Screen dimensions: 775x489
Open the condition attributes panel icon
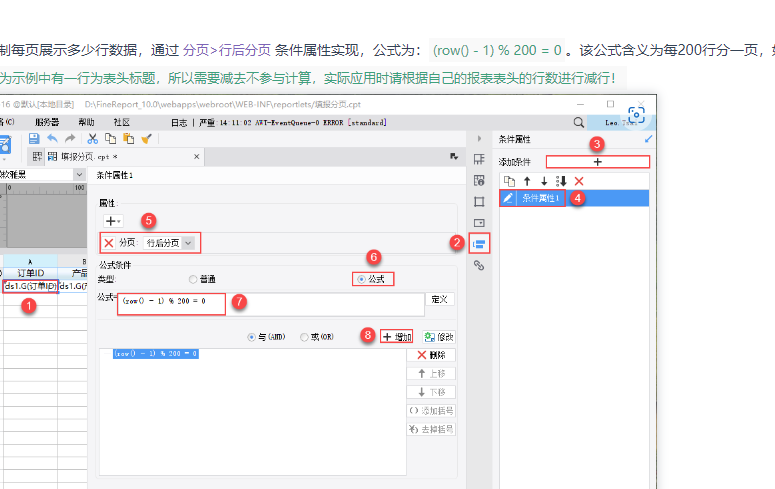pyautogui.click(x=479, y=244)
